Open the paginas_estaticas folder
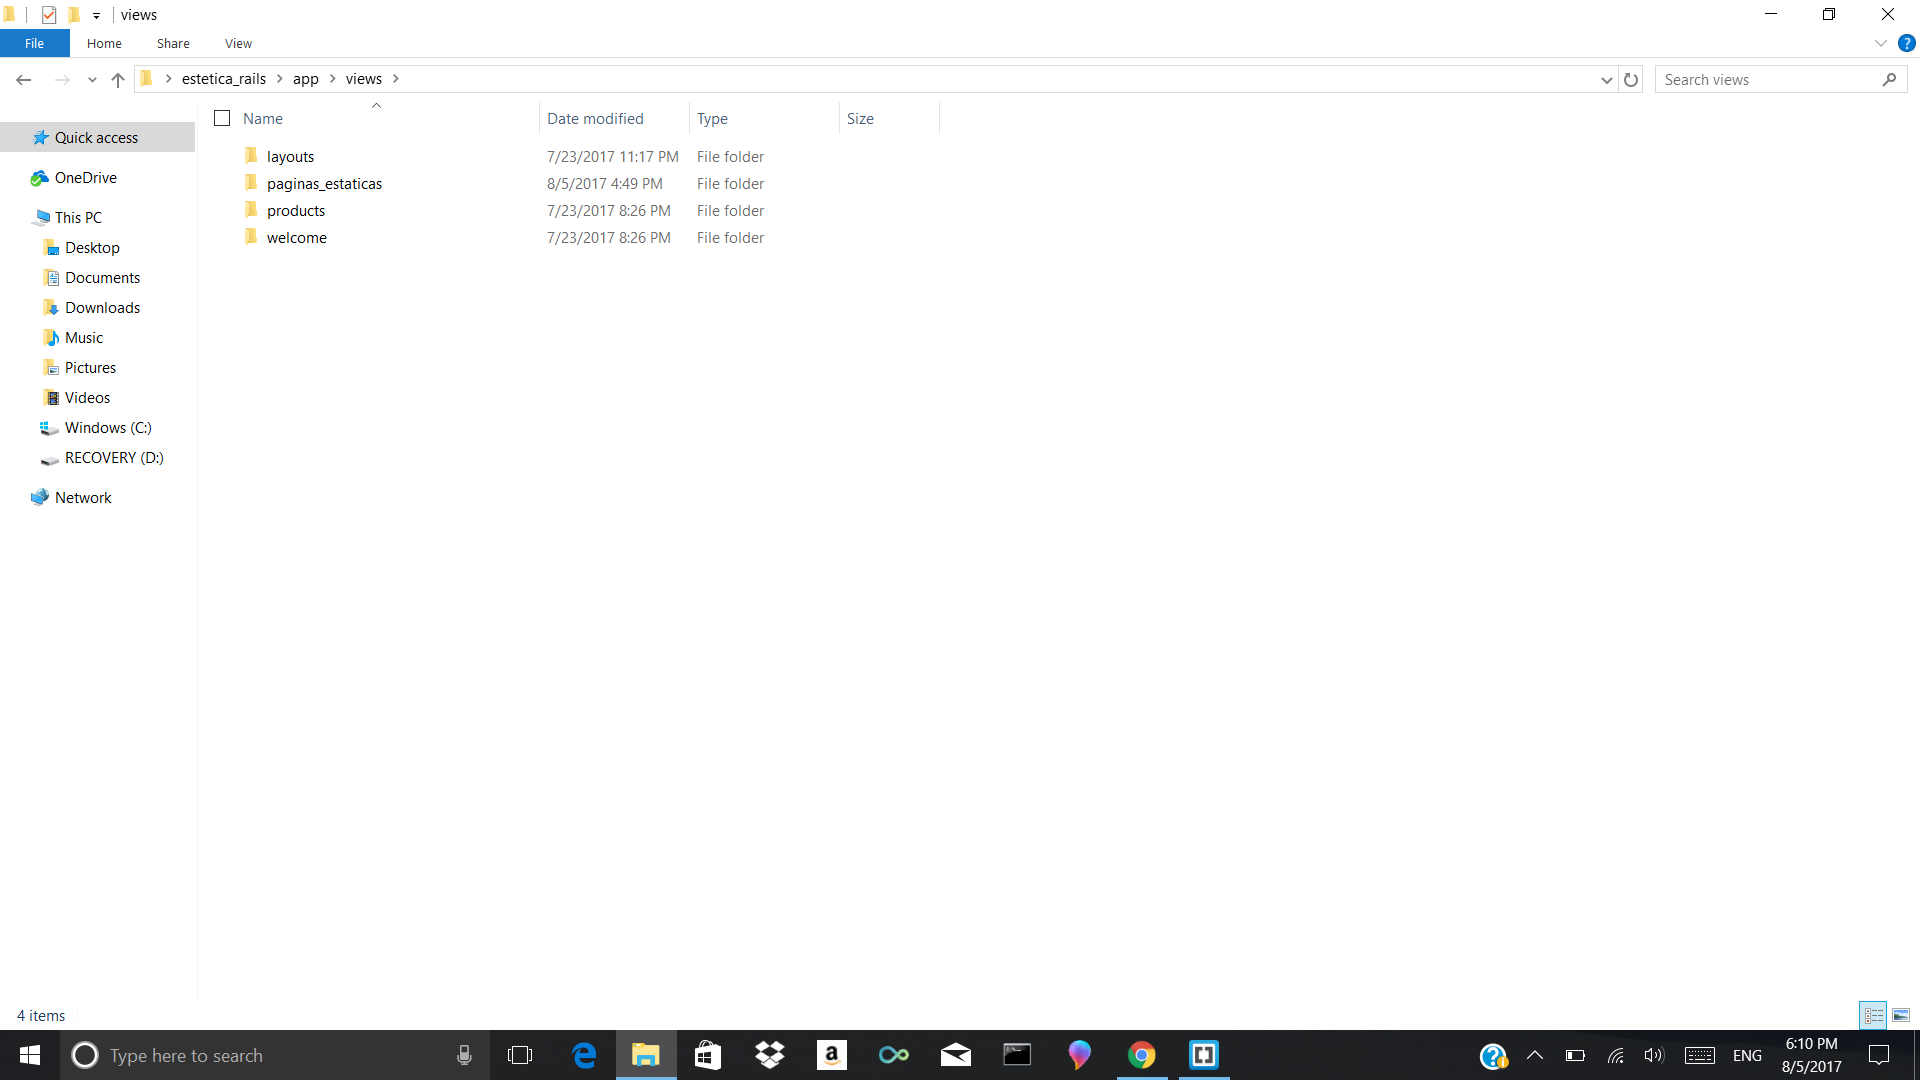 pos(323,182)
